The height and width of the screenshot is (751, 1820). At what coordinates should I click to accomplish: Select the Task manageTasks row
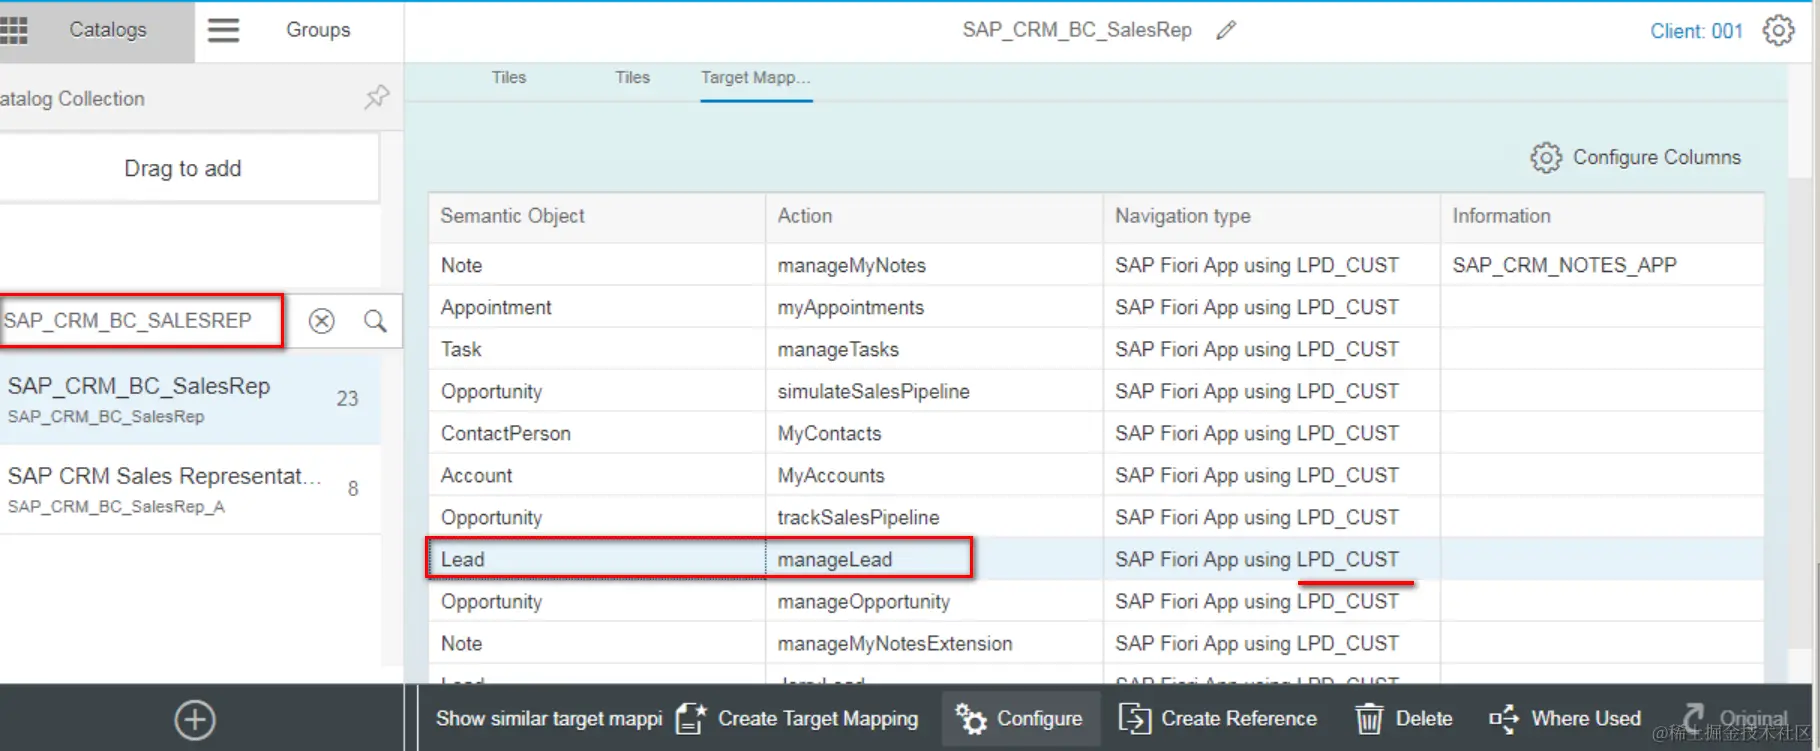(1096, 349)
